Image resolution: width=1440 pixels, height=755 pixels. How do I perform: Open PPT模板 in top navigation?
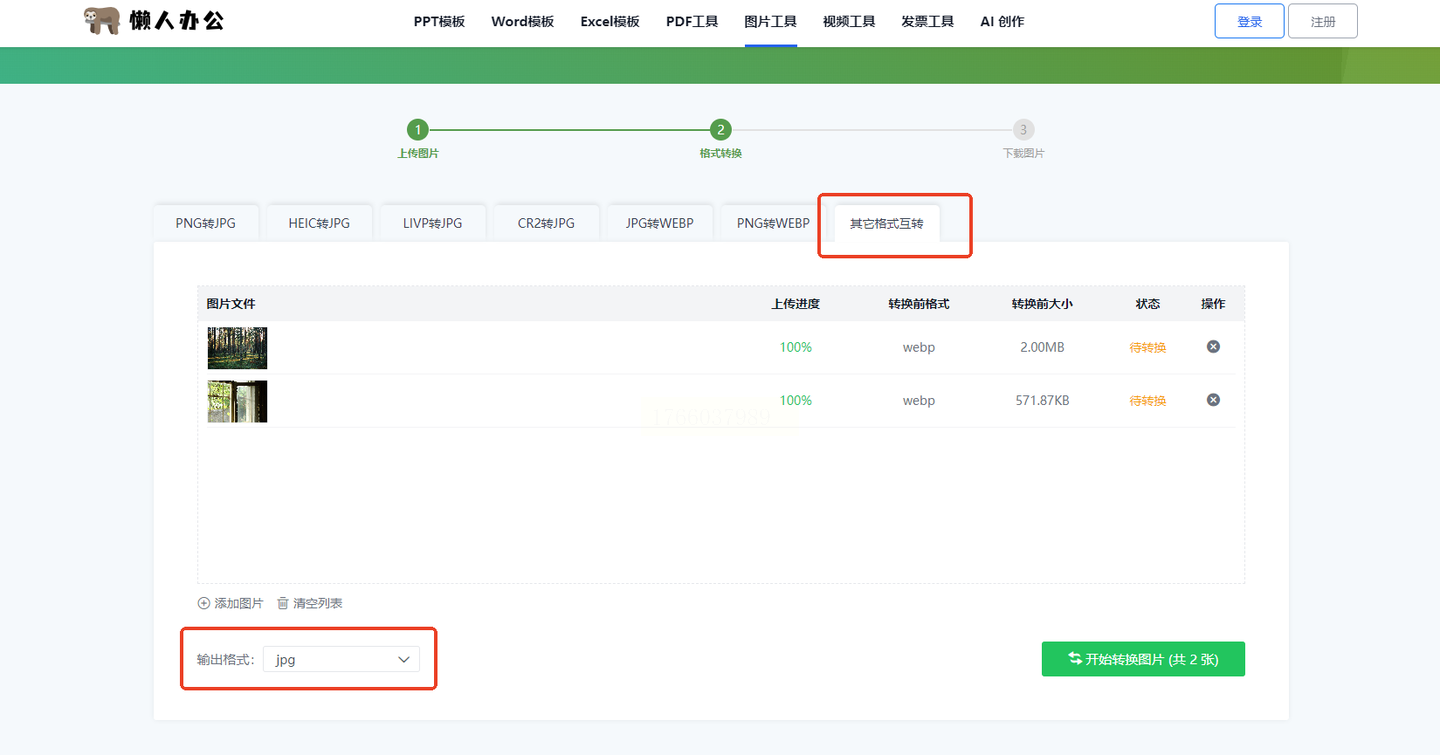click(x=439, y=22)
